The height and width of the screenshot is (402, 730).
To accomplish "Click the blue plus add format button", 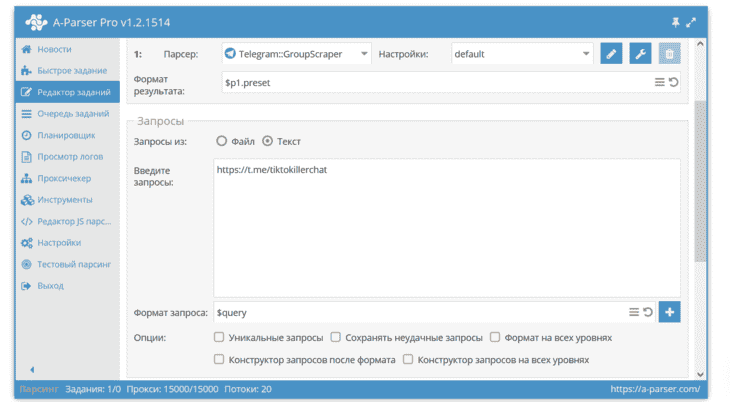I will coord(669,312).
